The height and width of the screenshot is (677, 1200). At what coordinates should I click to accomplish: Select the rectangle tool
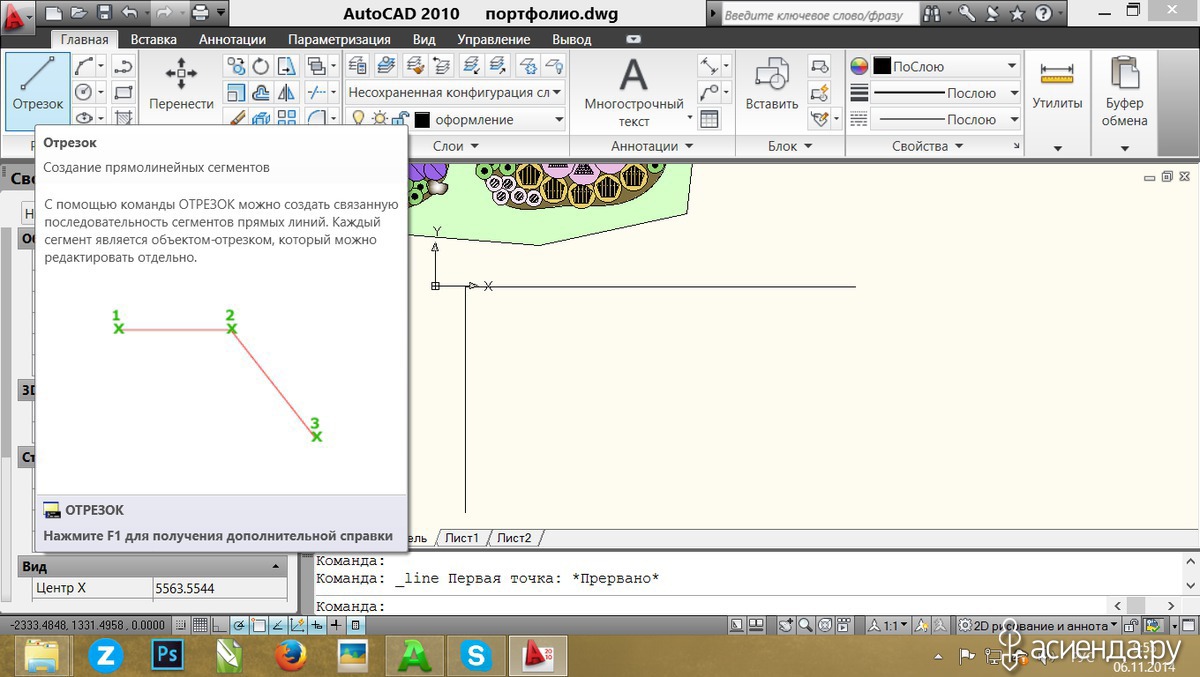pos(124,92)
